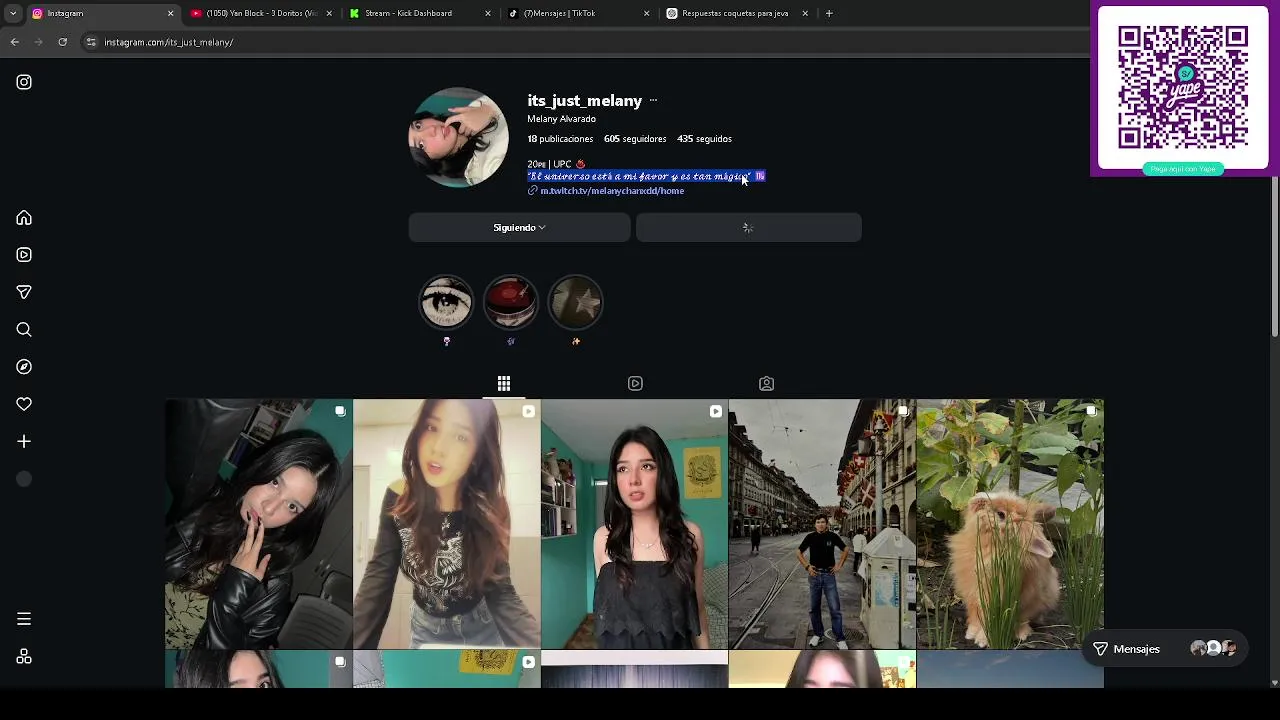Open the red story highlight

[x=511, y=302]
